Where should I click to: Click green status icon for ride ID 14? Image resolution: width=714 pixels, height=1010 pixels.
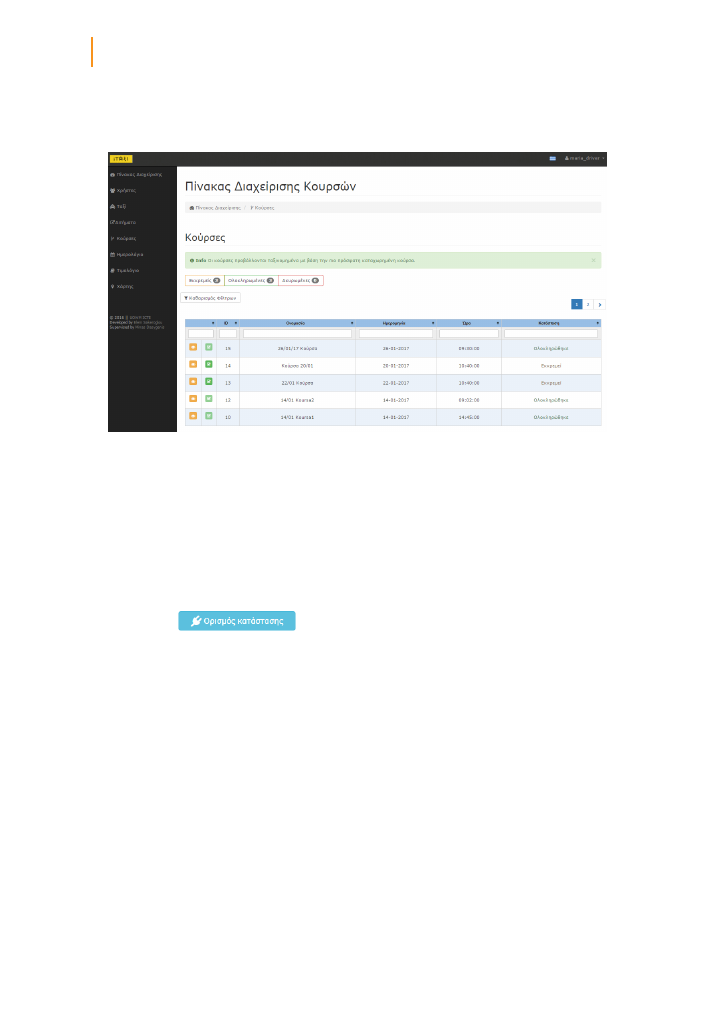pyautogui.click(x=209, y=365)
